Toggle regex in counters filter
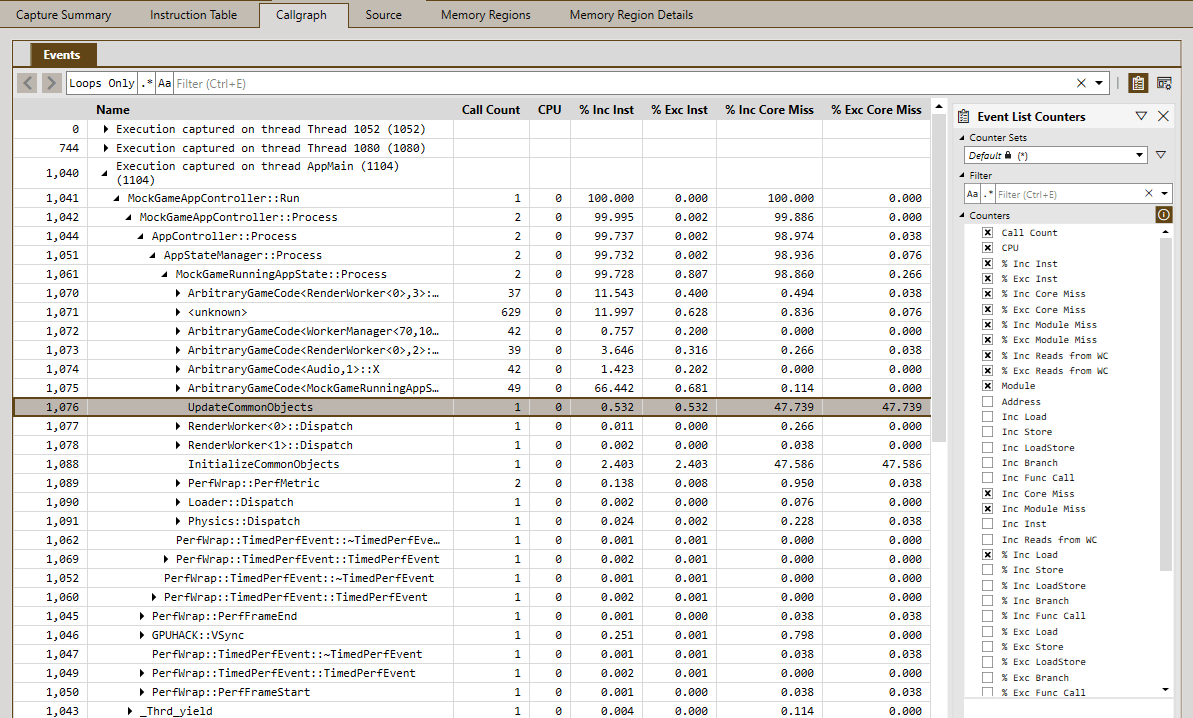The image size is (1193, 718). [988, 194]
